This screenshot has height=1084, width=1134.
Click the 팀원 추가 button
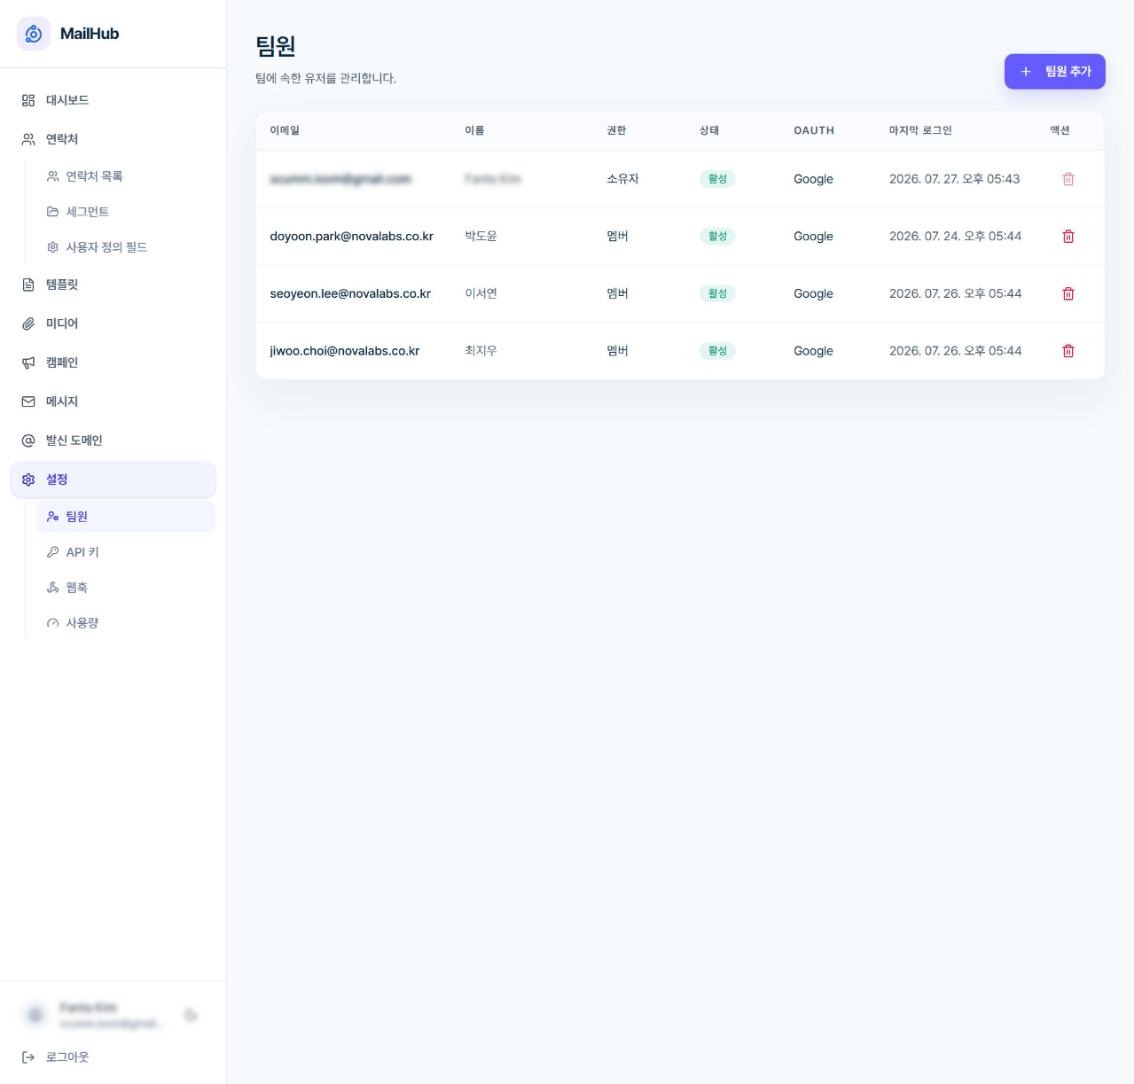[1054, 72]
